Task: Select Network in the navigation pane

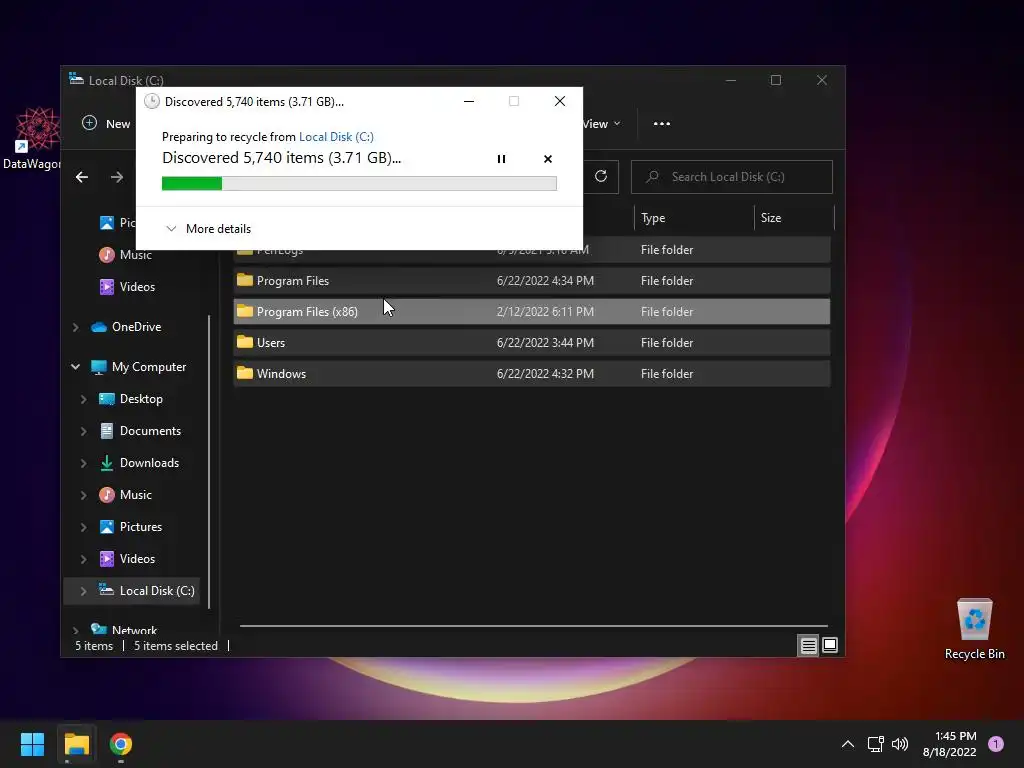Action: point(123,630)
